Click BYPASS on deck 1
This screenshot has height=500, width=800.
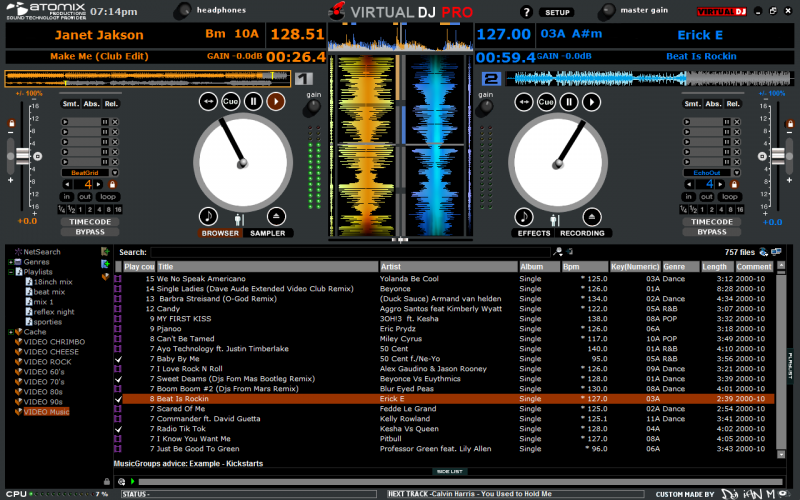(90, 232)
